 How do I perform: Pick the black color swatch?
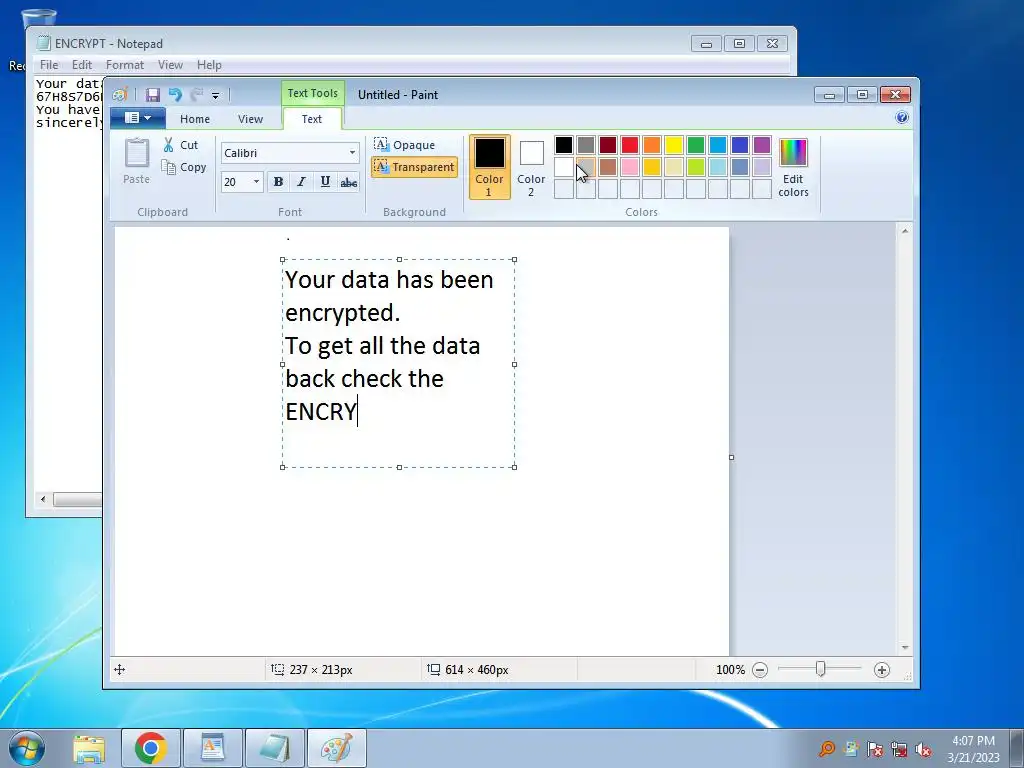pos(564,144)
